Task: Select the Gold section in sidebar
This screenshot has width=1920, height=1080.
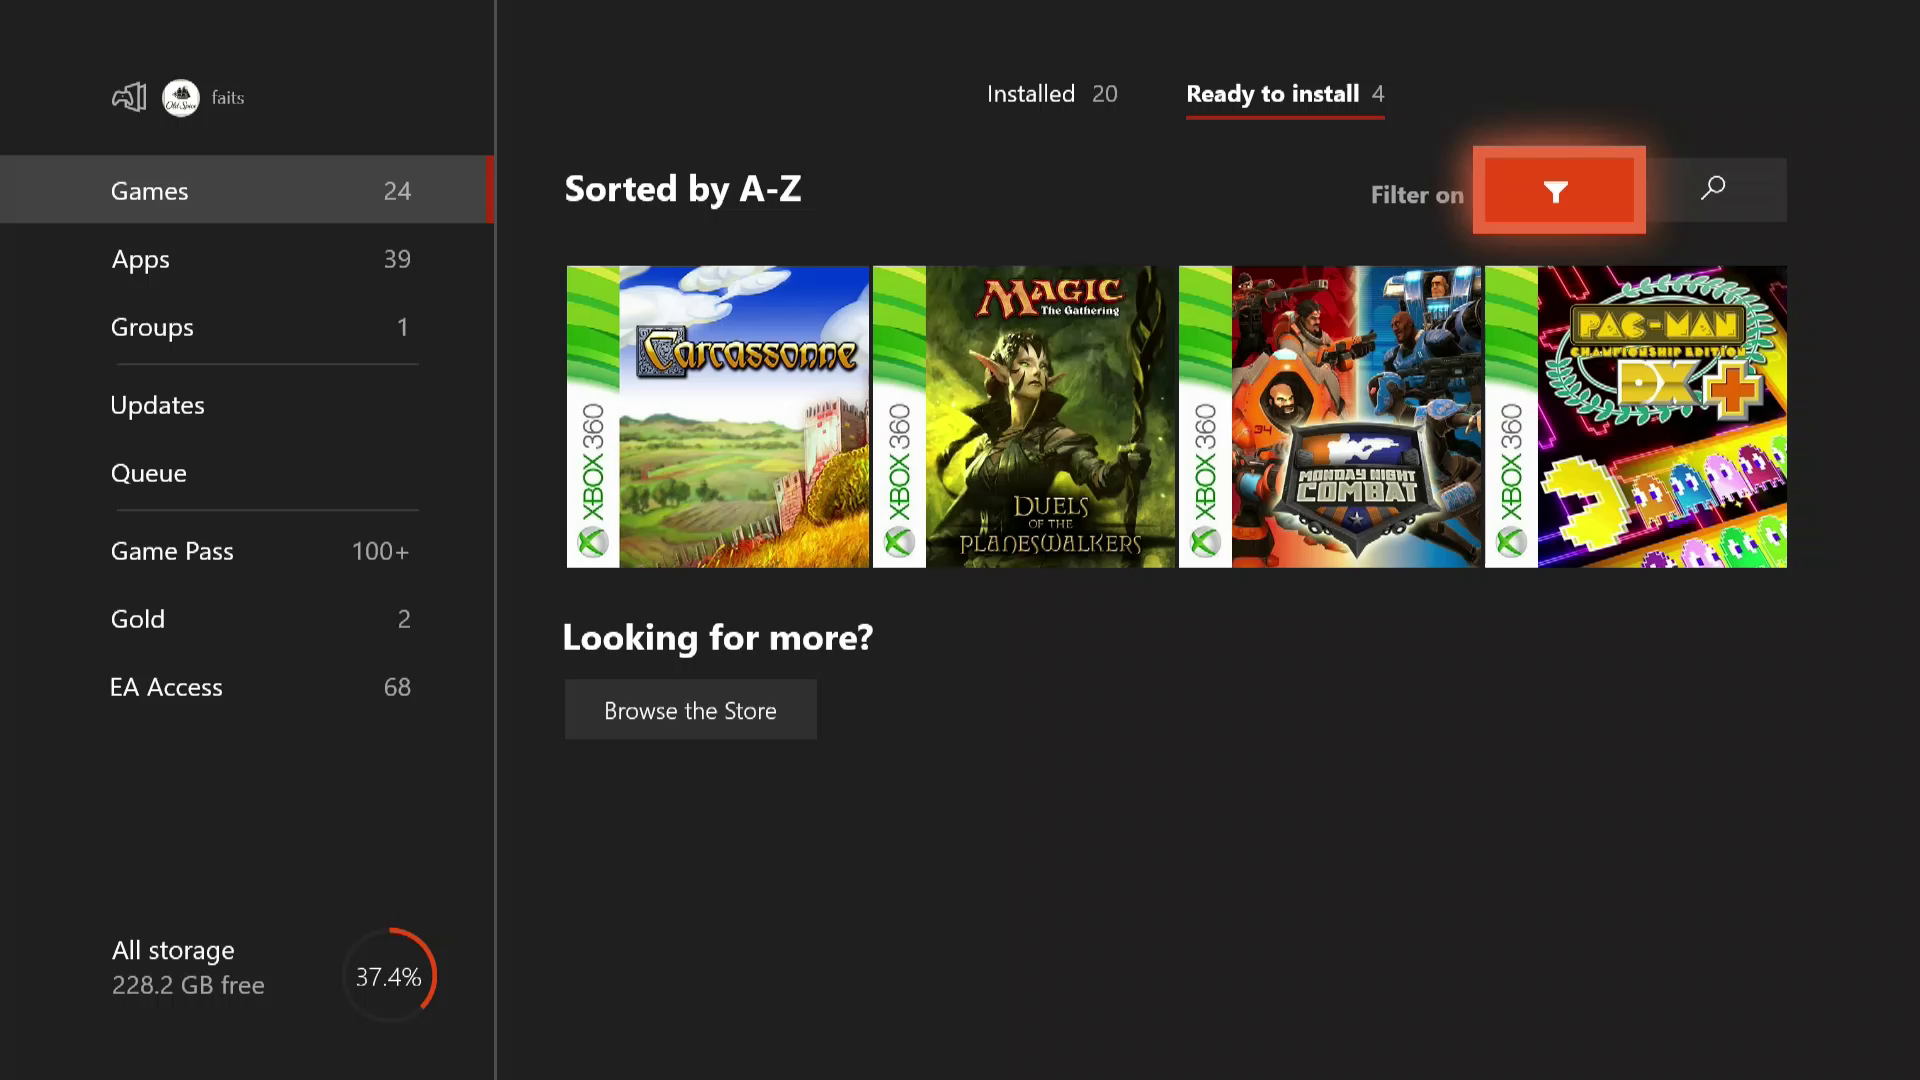Action: [x=137, y=617]
